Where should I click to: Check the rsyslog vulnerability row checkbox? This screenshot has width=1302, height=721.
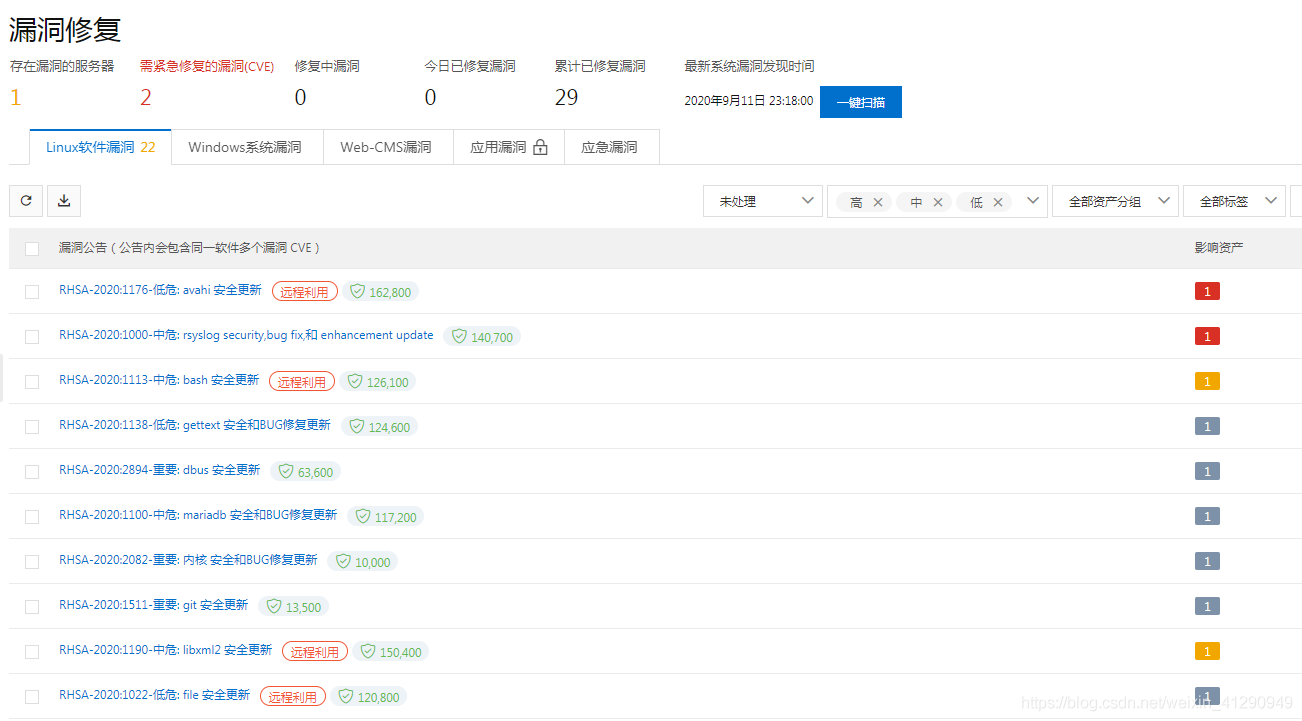pyautogui.click(x=32, y=337)
